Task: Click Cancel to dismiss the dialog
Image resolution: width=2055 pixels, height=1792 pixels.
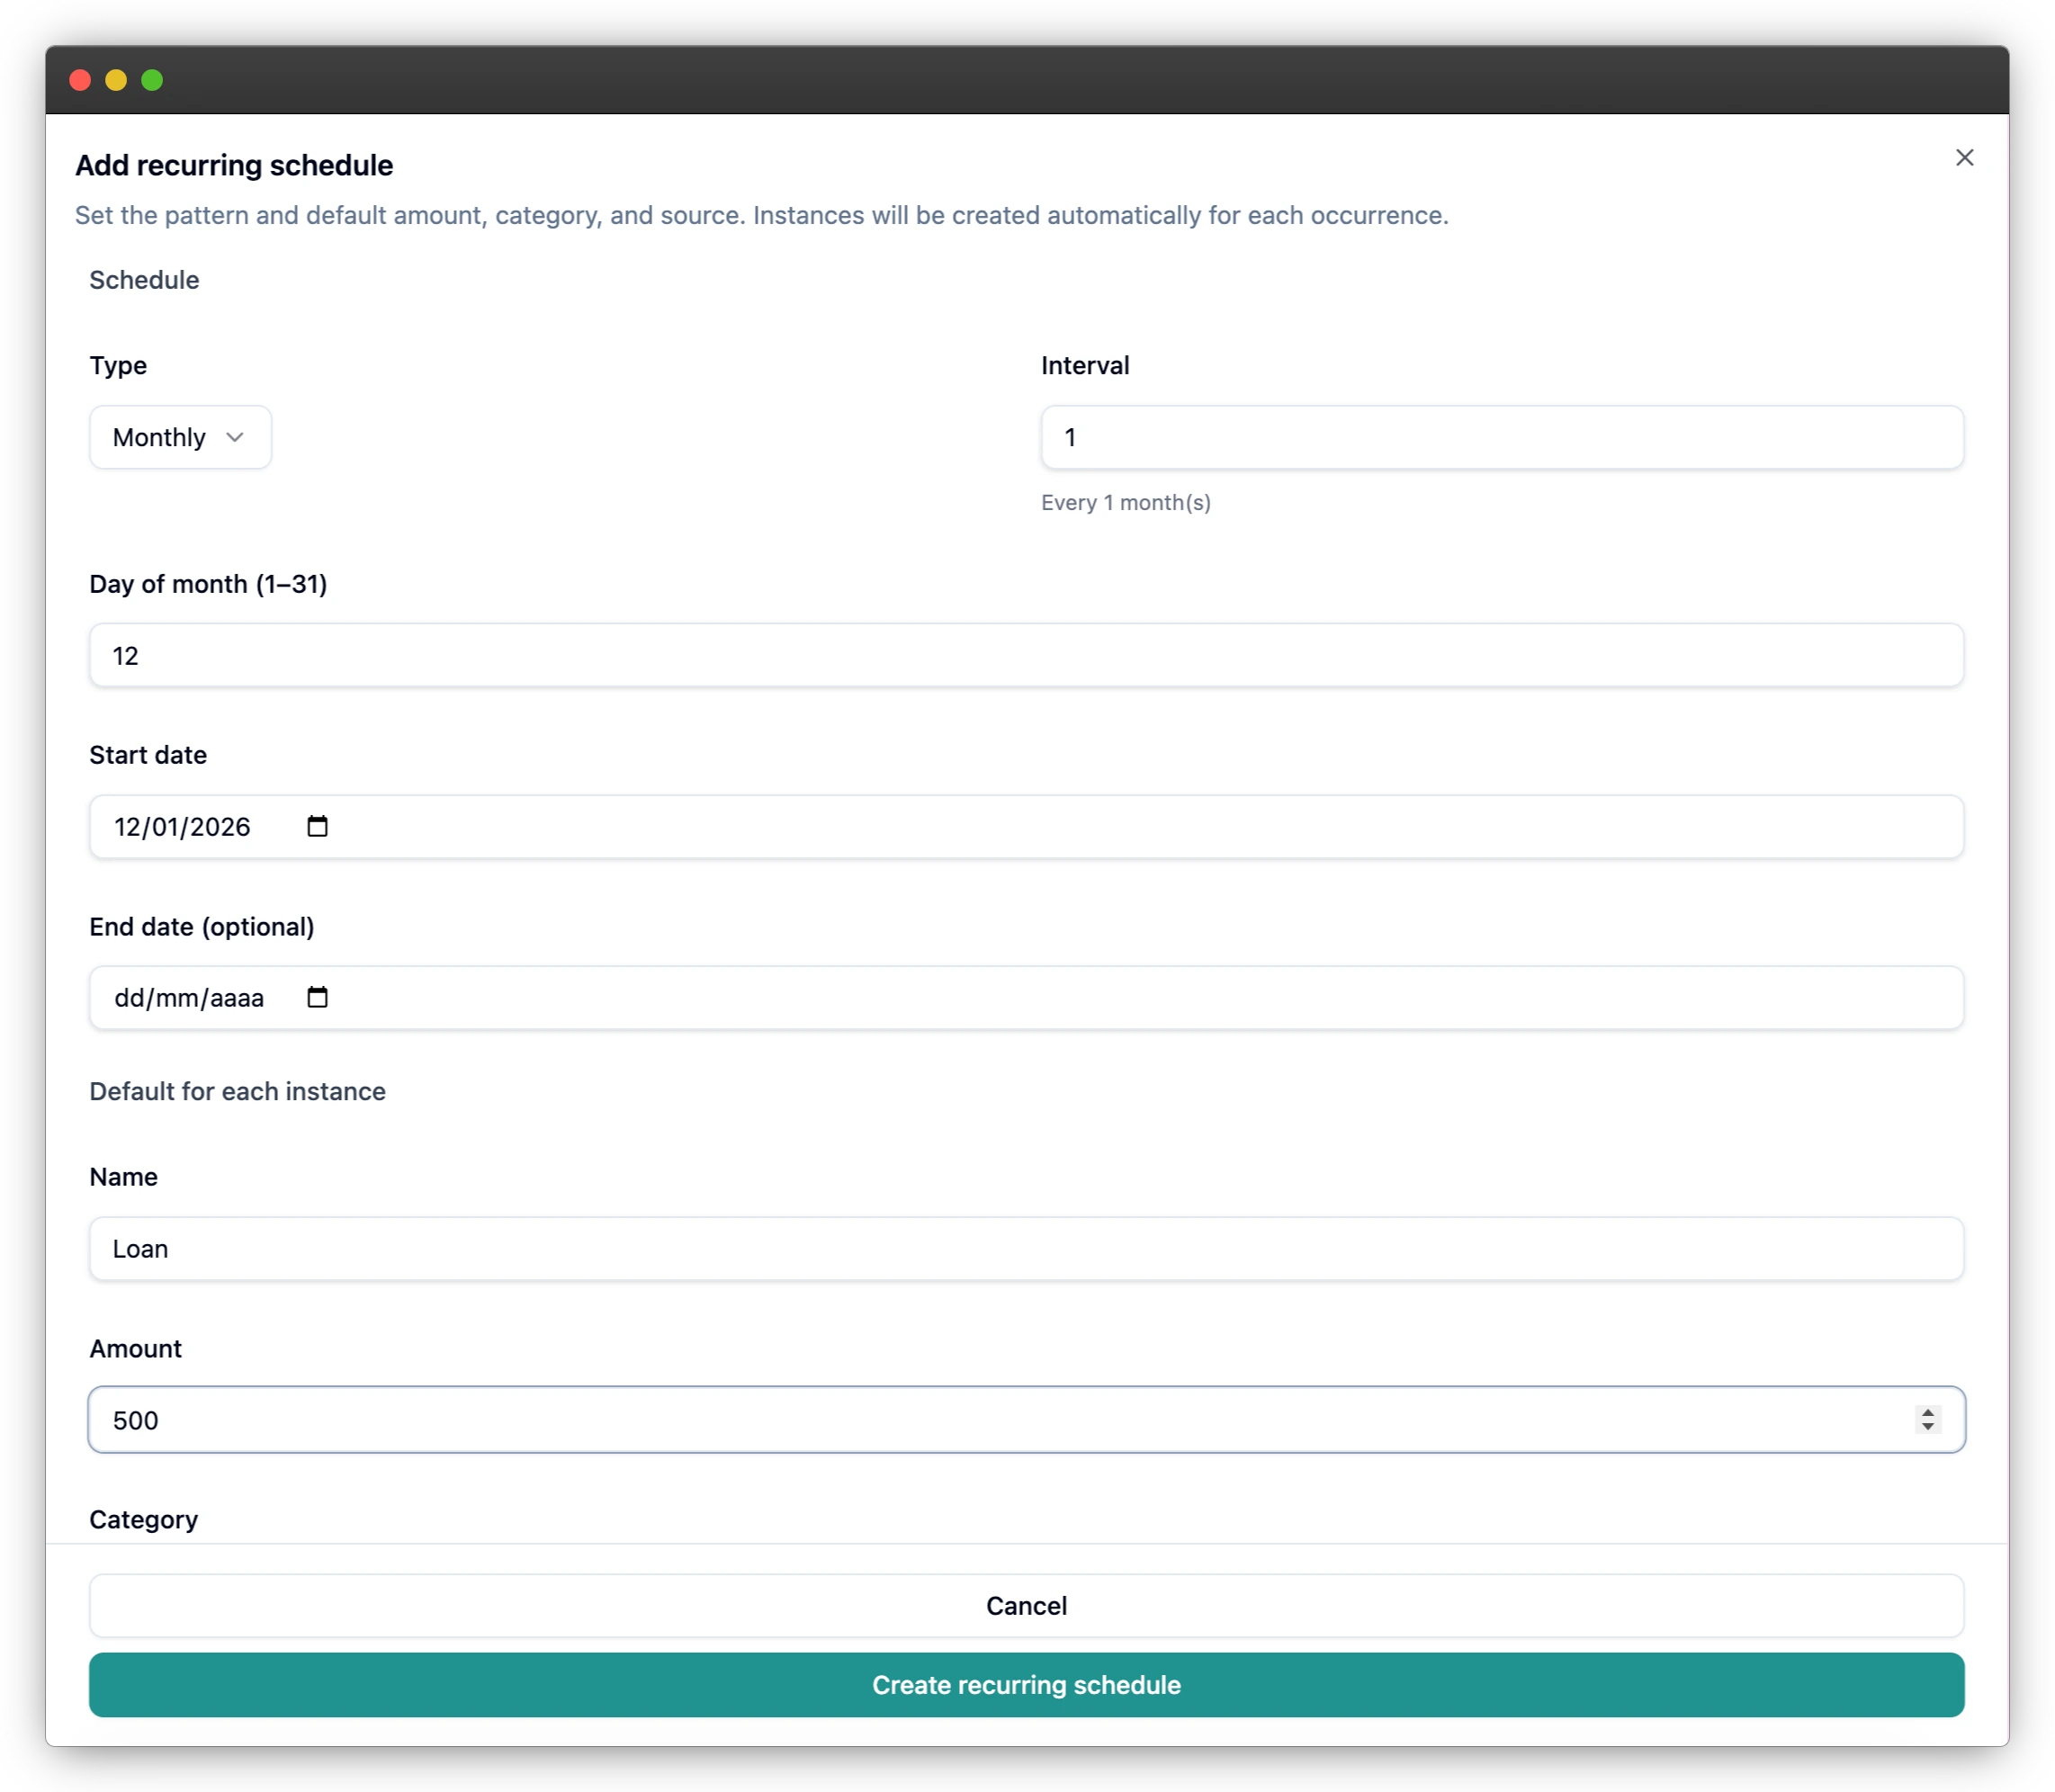Action: [x=1026, y=1605]
